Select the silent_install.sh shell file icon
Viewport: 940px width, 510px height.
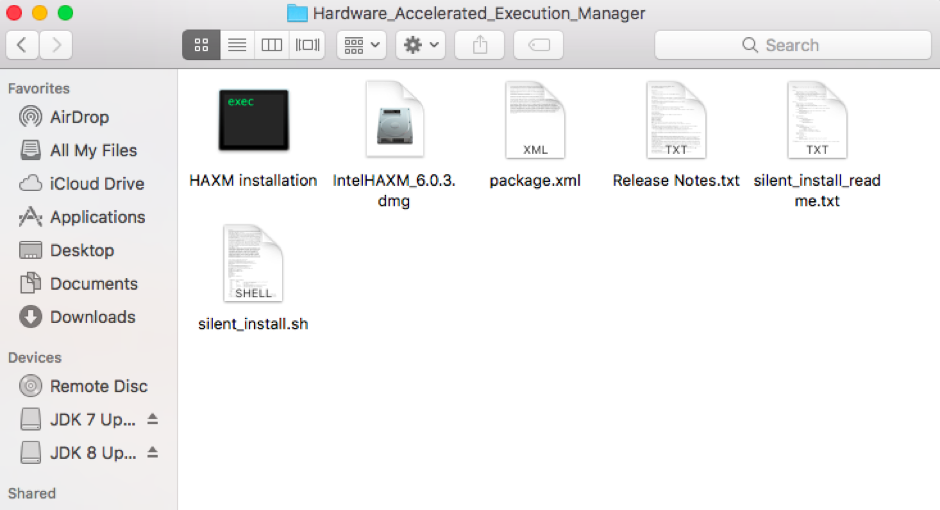tap(253, 263)
